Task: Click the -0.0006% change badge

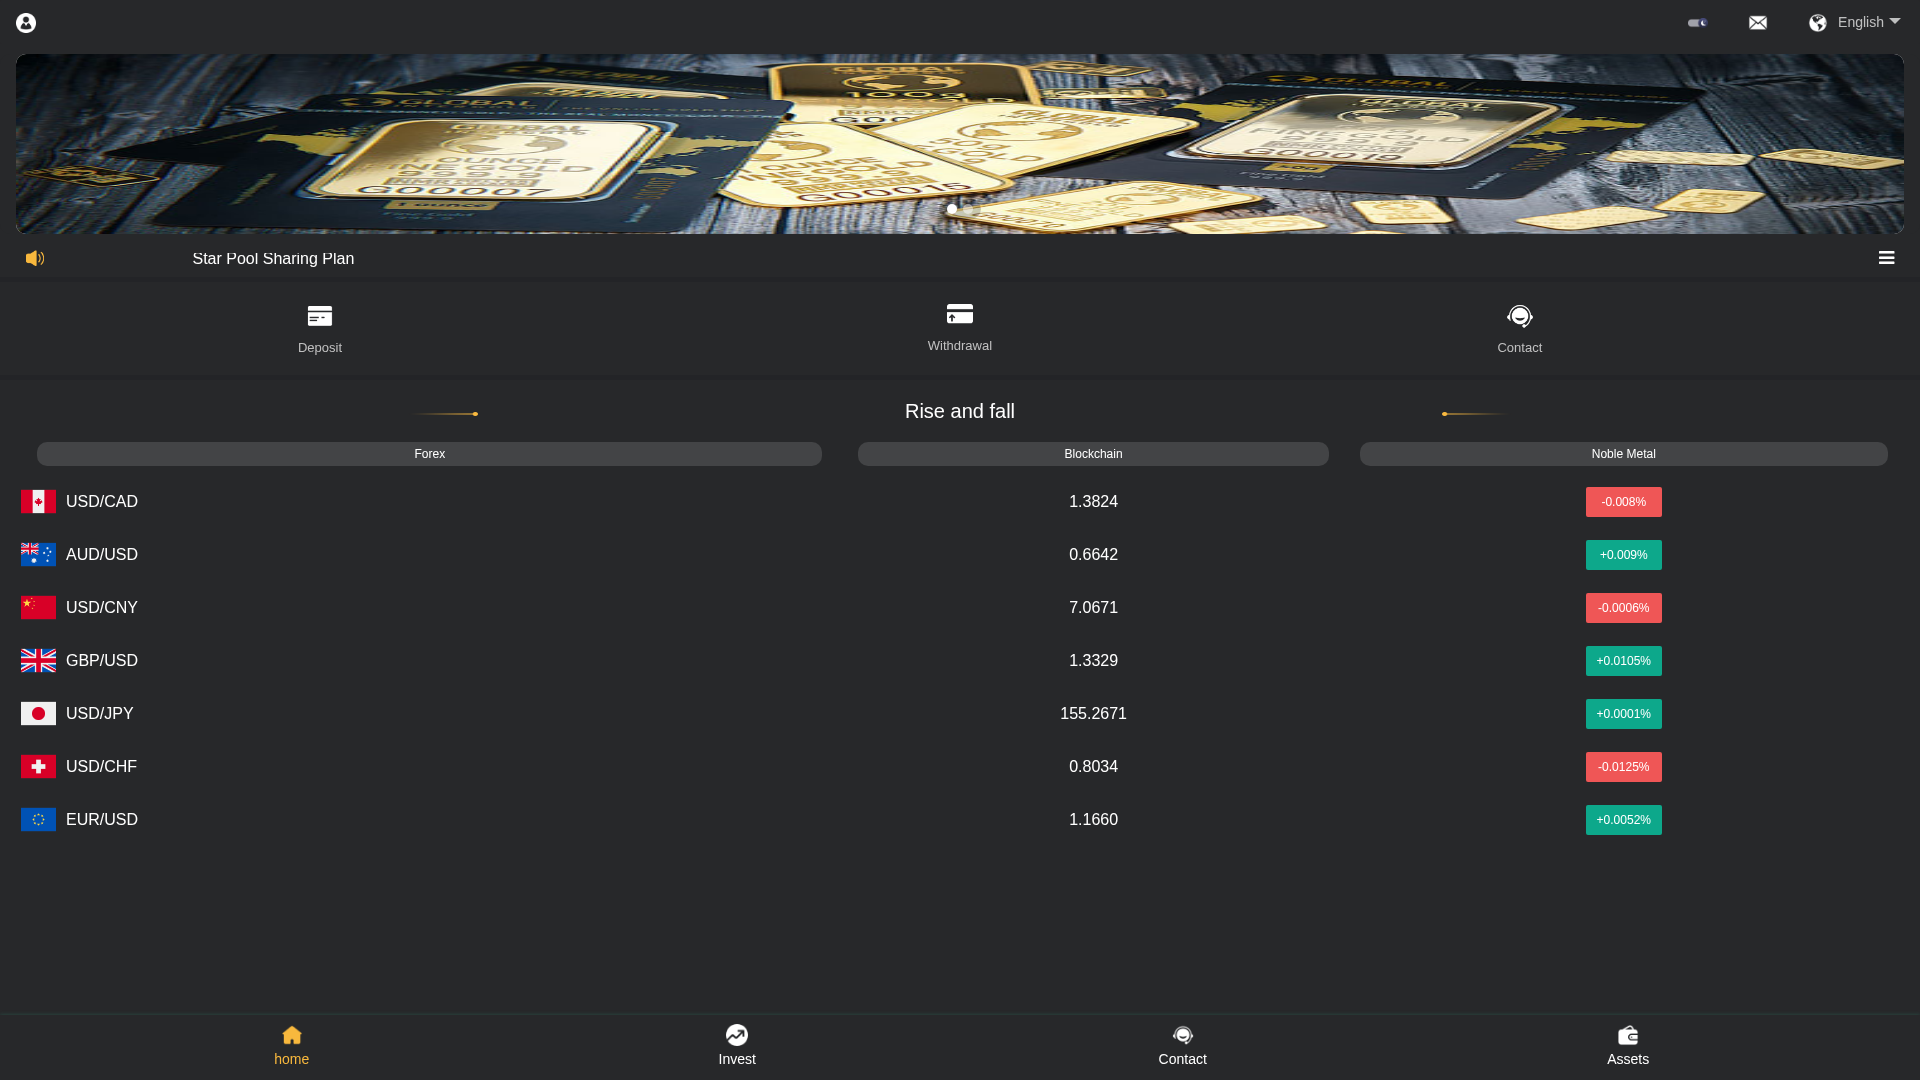Action: 1623,608
